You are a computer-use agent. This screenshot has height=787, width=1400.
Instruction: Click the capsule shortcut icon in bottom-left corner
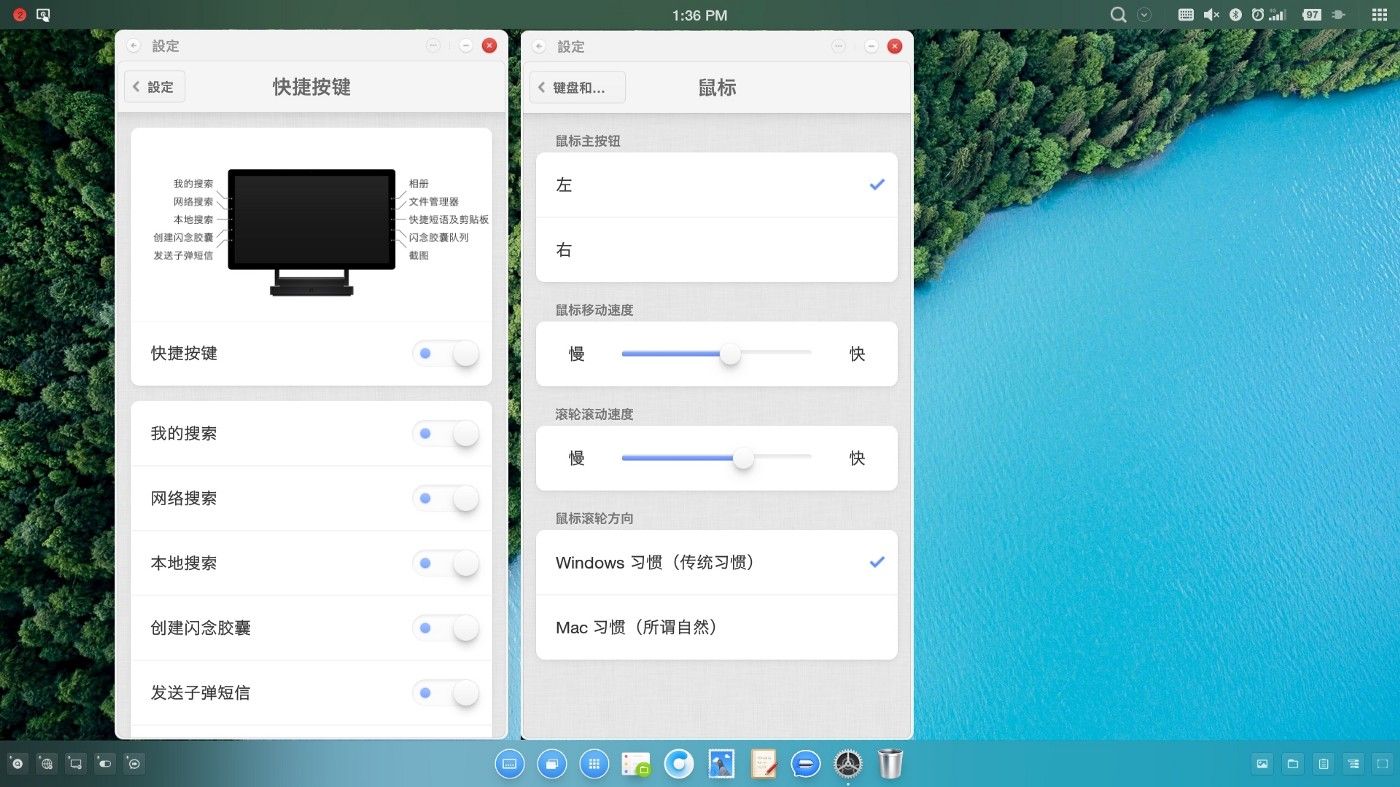pos(105,764)
